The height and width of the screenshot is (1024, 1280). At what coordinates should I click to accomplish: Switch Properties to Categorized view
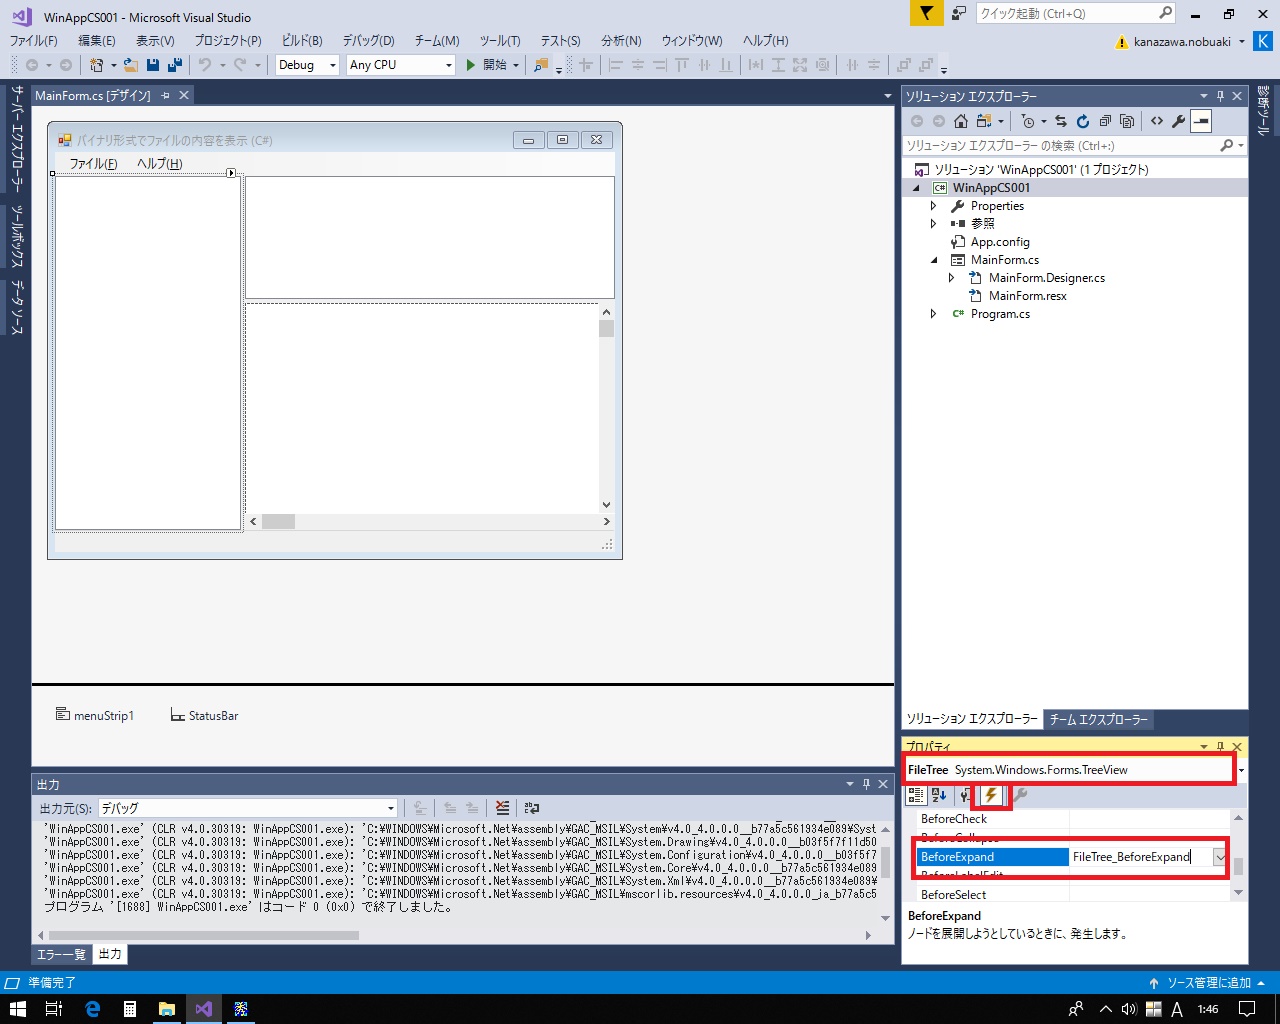[x=916, y=795]
